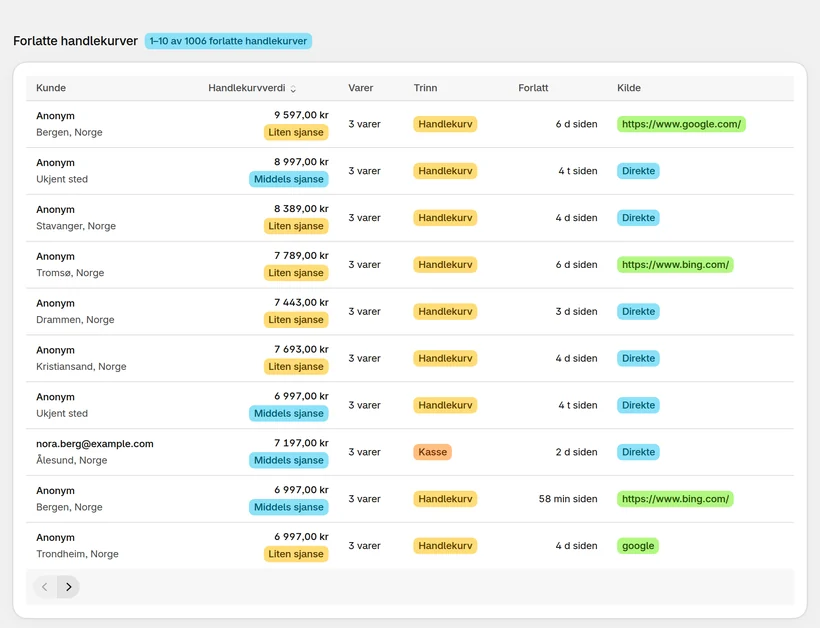Click Handlekurv badge in Trondheim row
This screenshot has width=820, height=628.
pyautogui.click(x=445, y=545)
